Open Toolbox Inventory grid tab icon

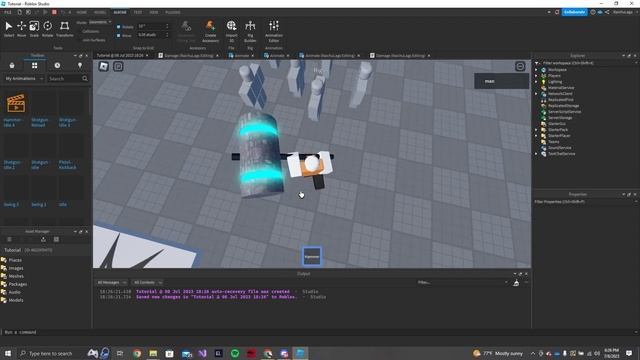[x=35, y=65]
